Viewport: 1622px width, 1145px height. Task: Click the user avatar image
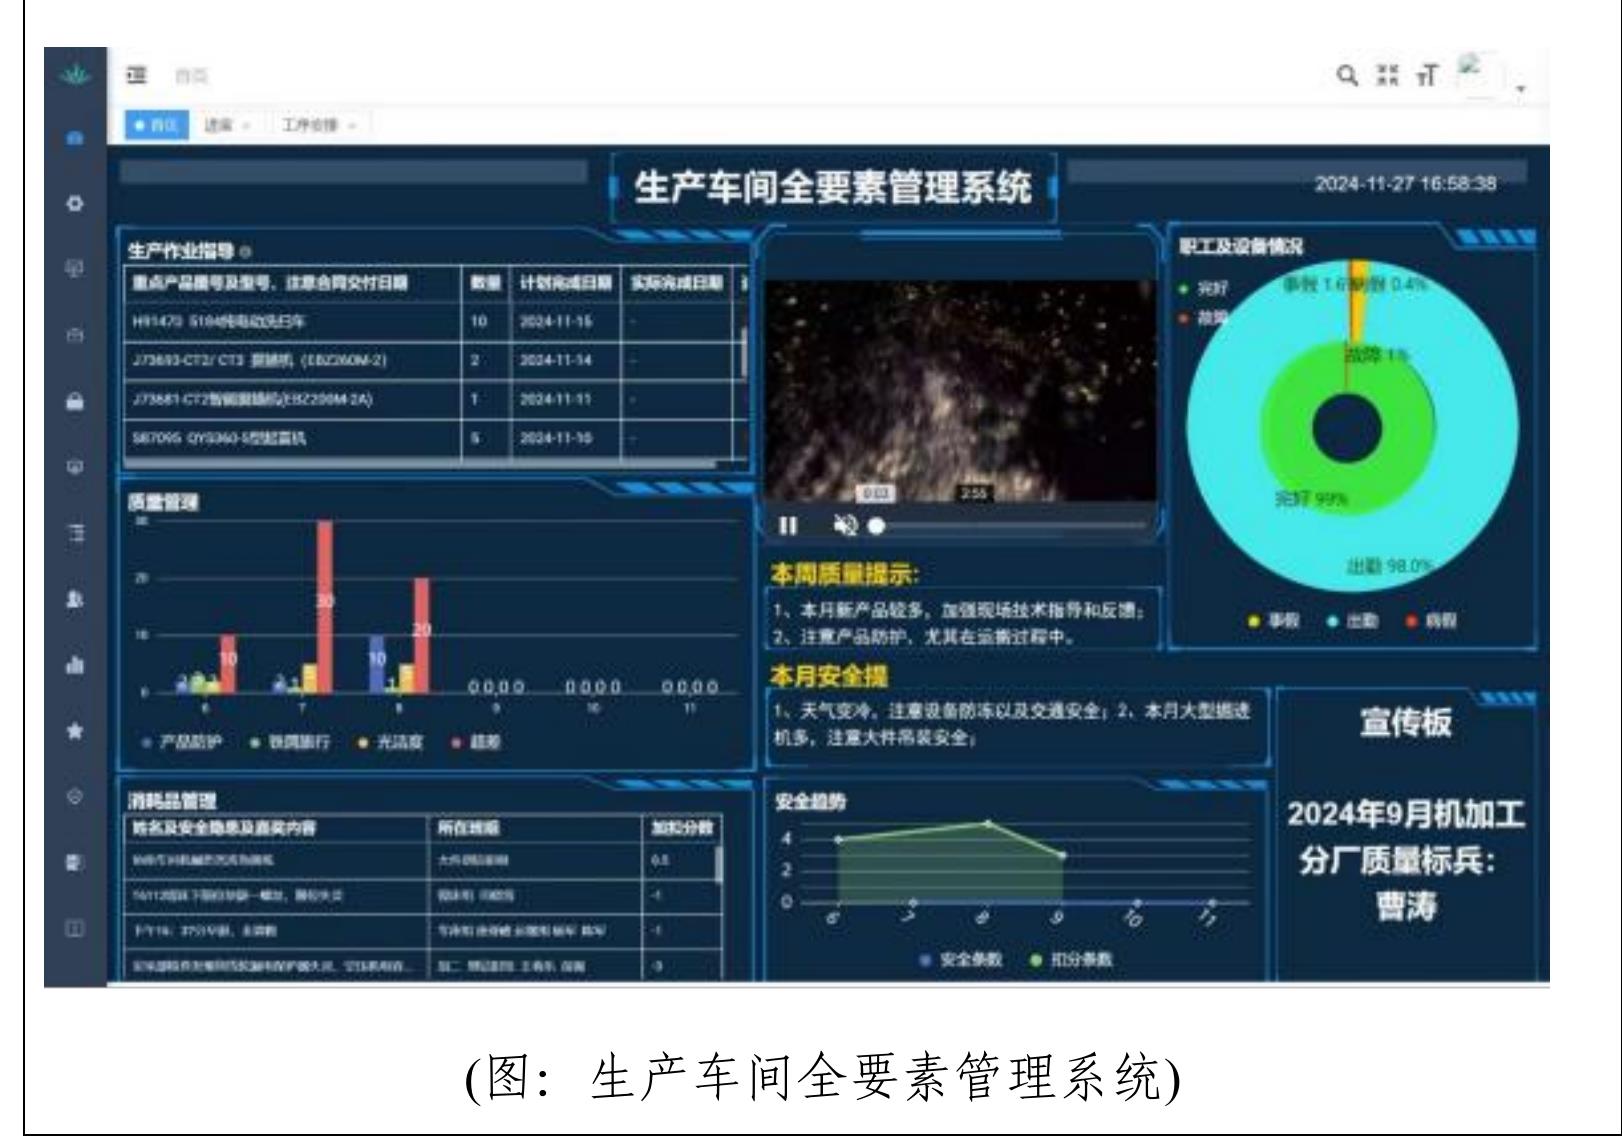(1478, 73)
